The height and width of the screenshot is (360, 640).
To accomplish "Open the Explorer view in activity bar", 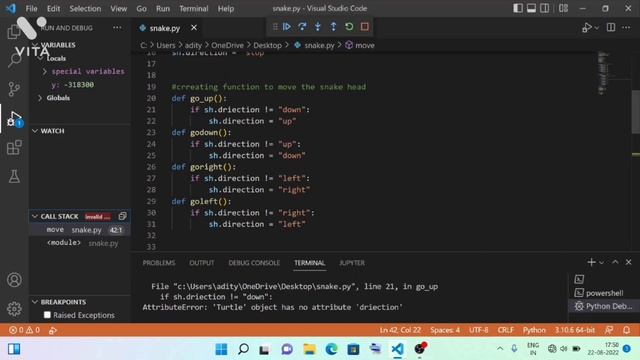I will coord(14,31).
